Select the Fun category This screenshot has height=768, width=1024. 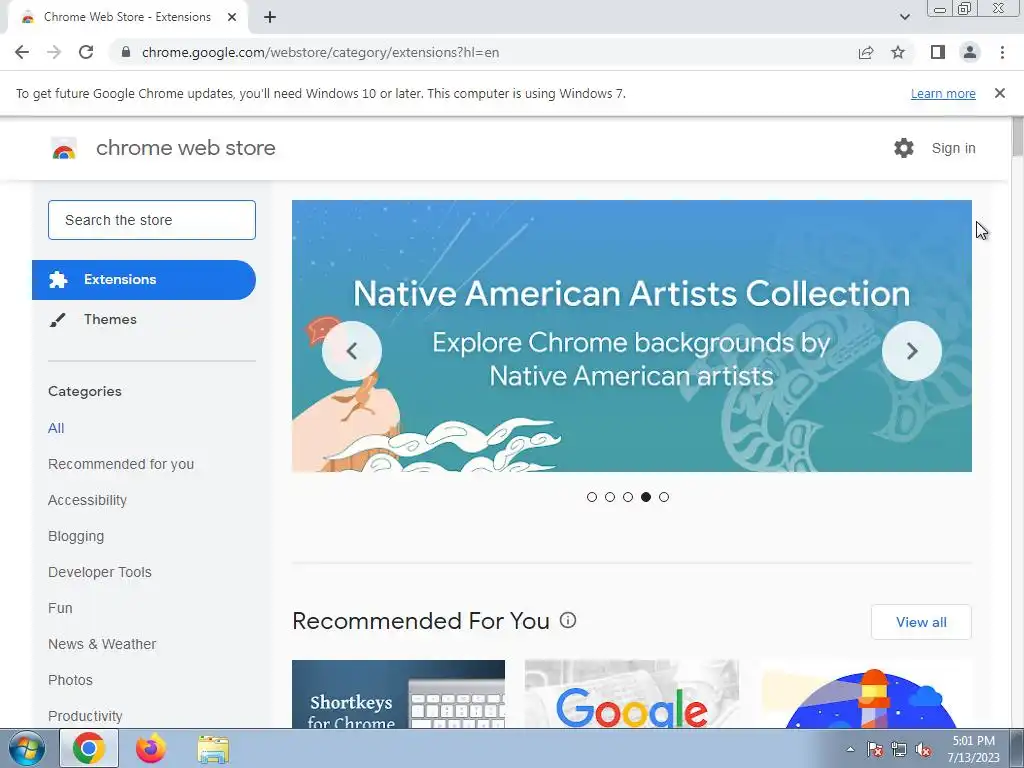tap(60, 608)
